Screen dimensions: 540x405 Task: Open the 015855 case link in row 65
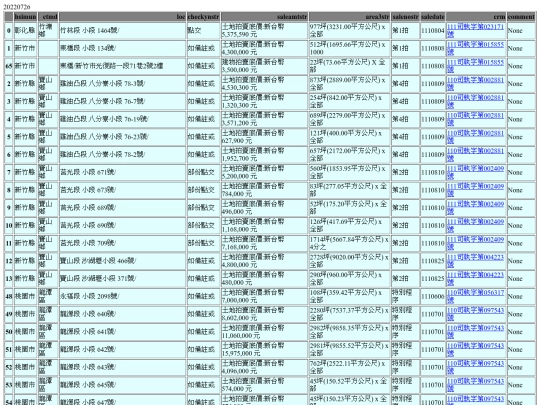click(x=475, y=66)
